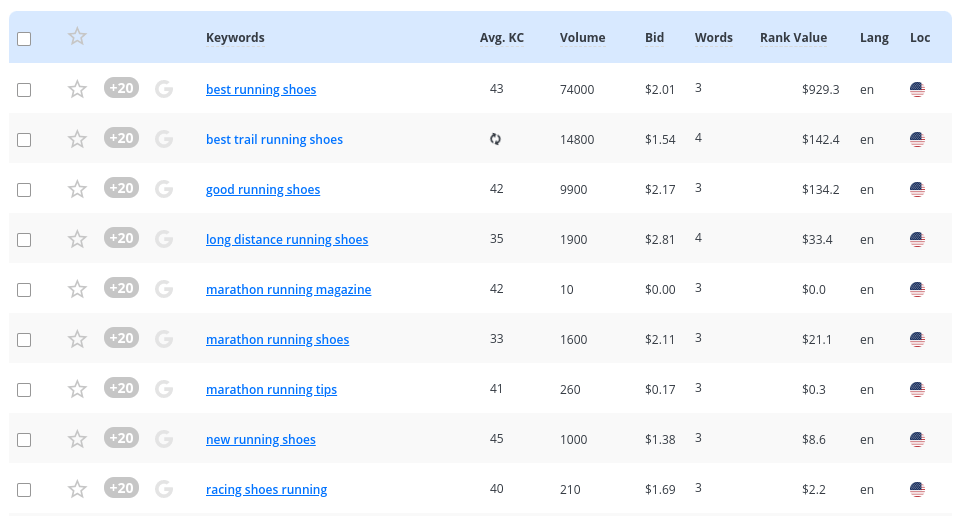Star the 'long distance running shoes' keyword
The image size is (964, 516).
77,239
